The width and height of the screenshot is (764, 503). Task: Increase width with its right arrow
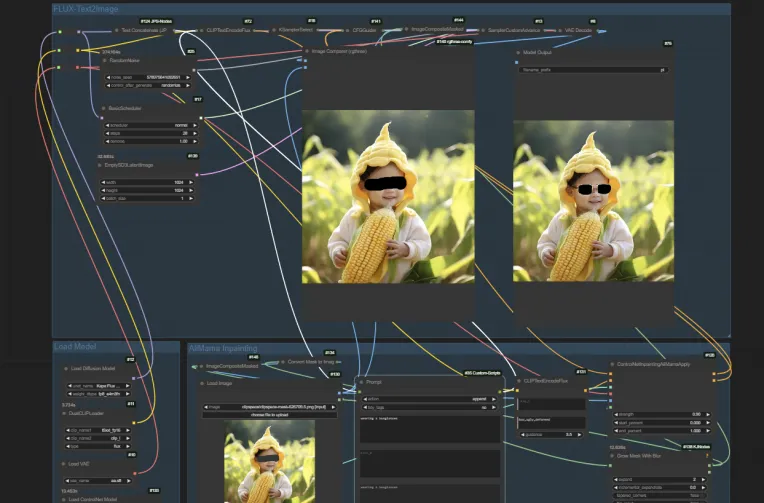click(x=191, y=182)
